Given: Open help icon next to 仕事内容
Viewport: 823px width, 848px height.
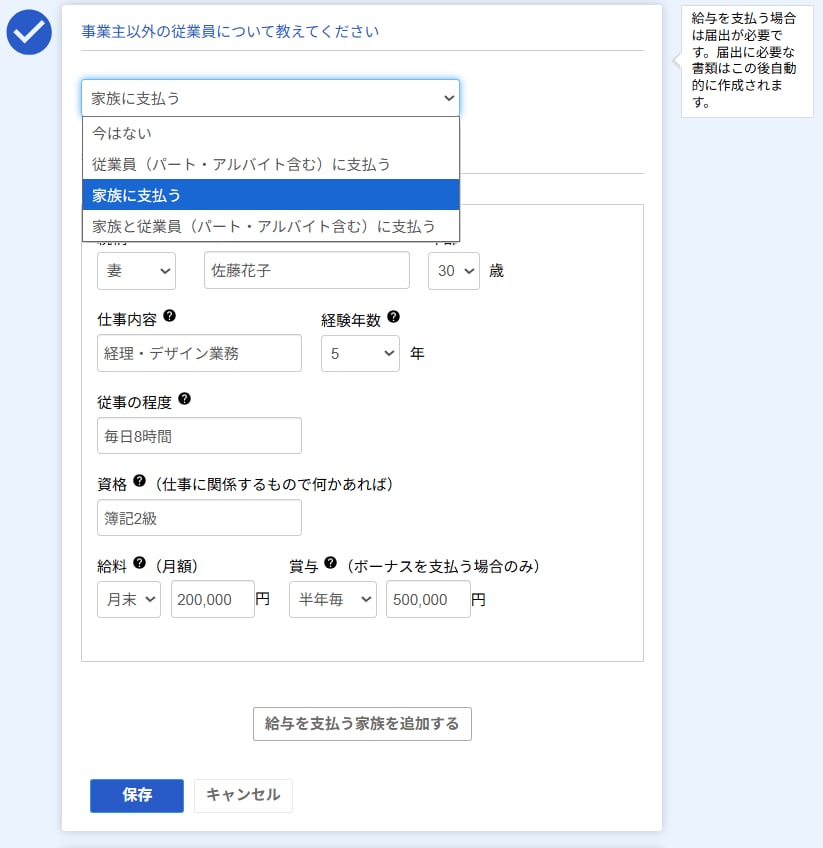Looking at the screenshot, I should [169, 316].
